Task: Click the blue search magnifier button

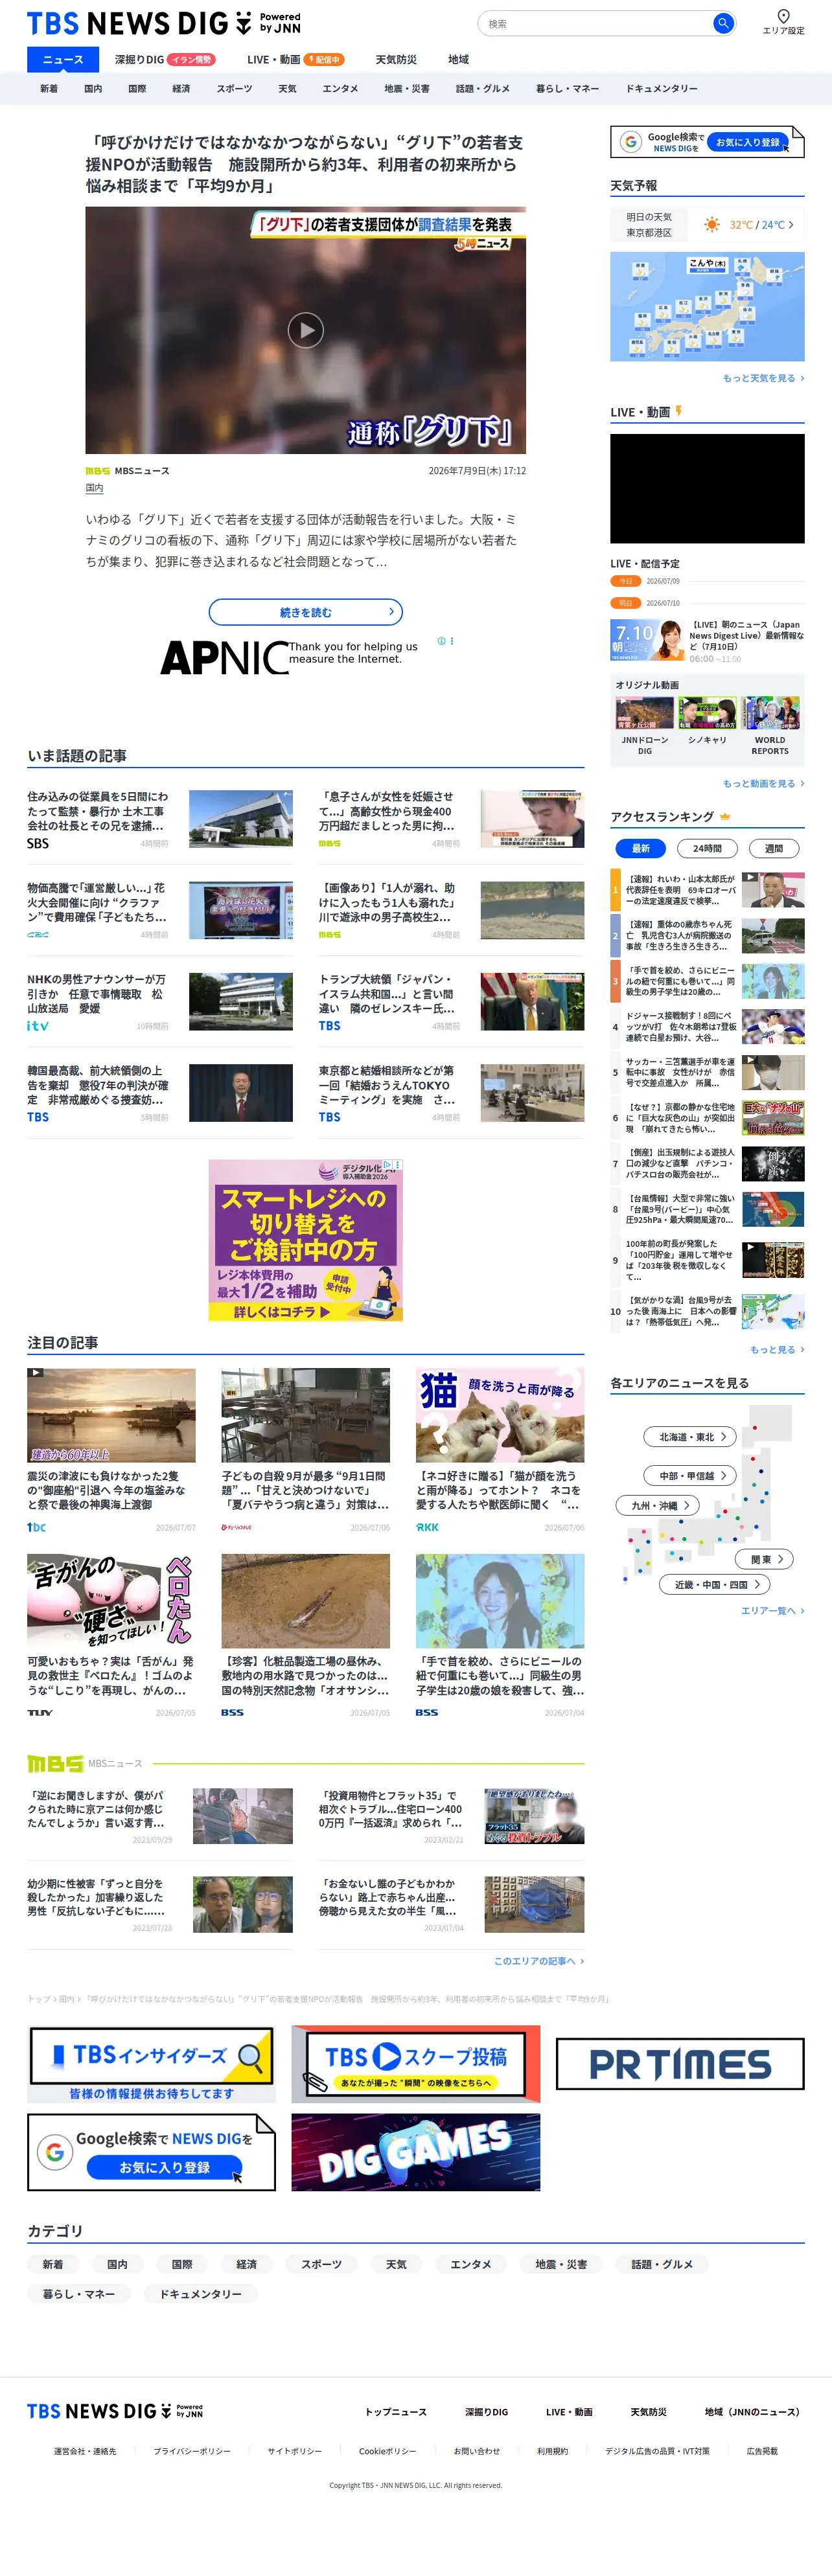Action: (x=723, y=23)
